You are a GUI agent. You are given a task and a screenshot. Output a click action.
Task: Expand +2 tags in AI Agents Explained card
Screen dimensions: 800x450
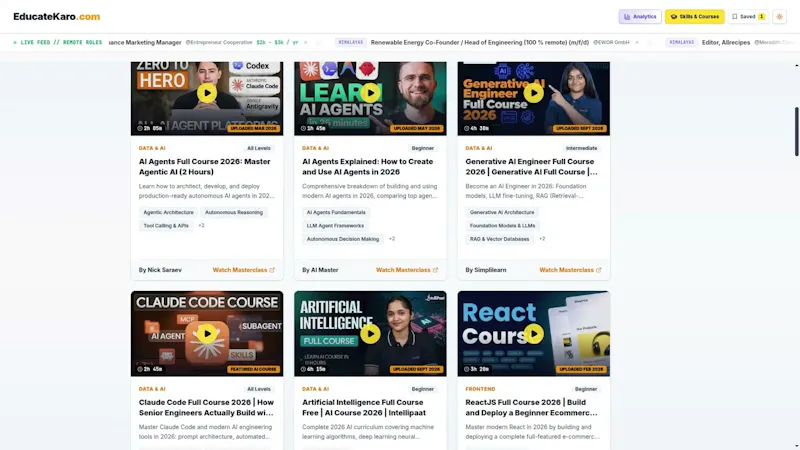[392, 239]
